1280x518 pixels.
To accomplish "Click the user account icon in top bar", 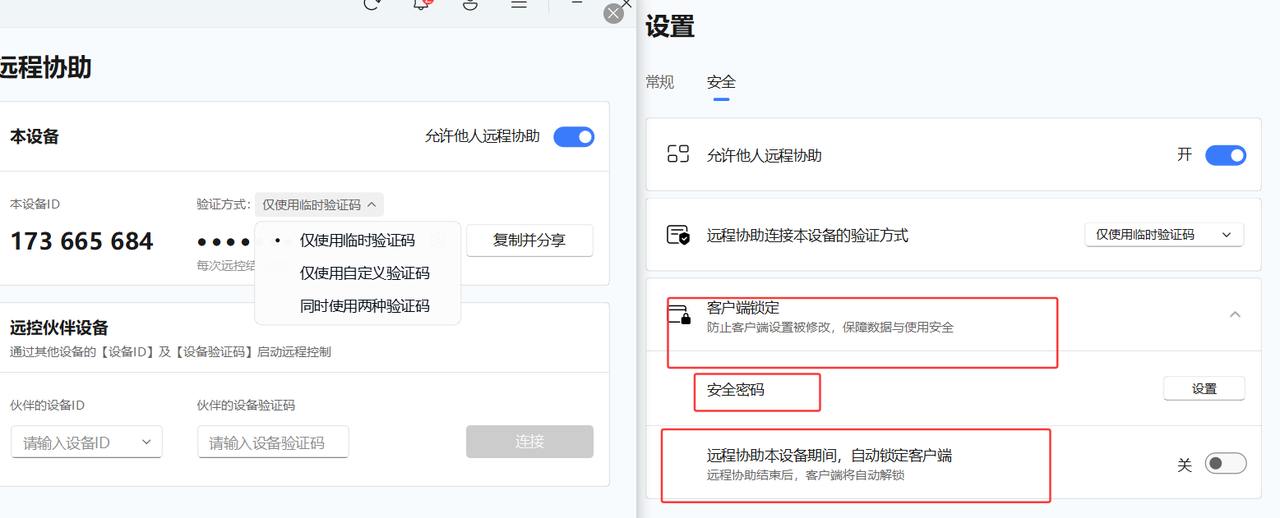I will pyautogui.click(x=470, y=4).
